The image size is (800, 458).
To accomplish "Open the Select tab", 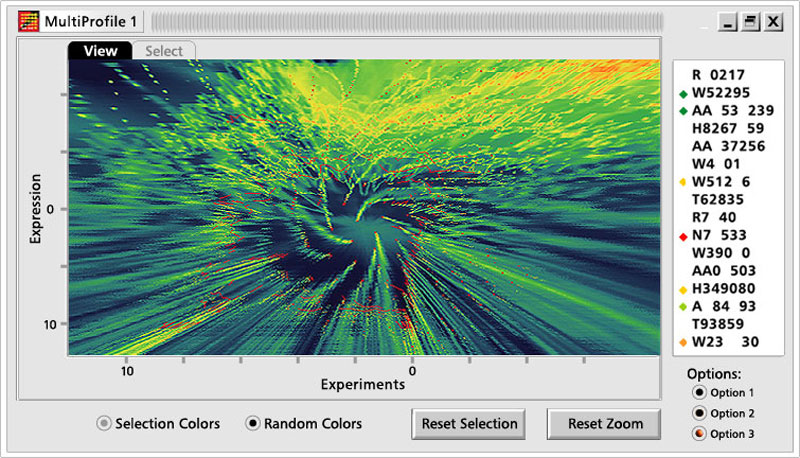I will coord(164,50).
